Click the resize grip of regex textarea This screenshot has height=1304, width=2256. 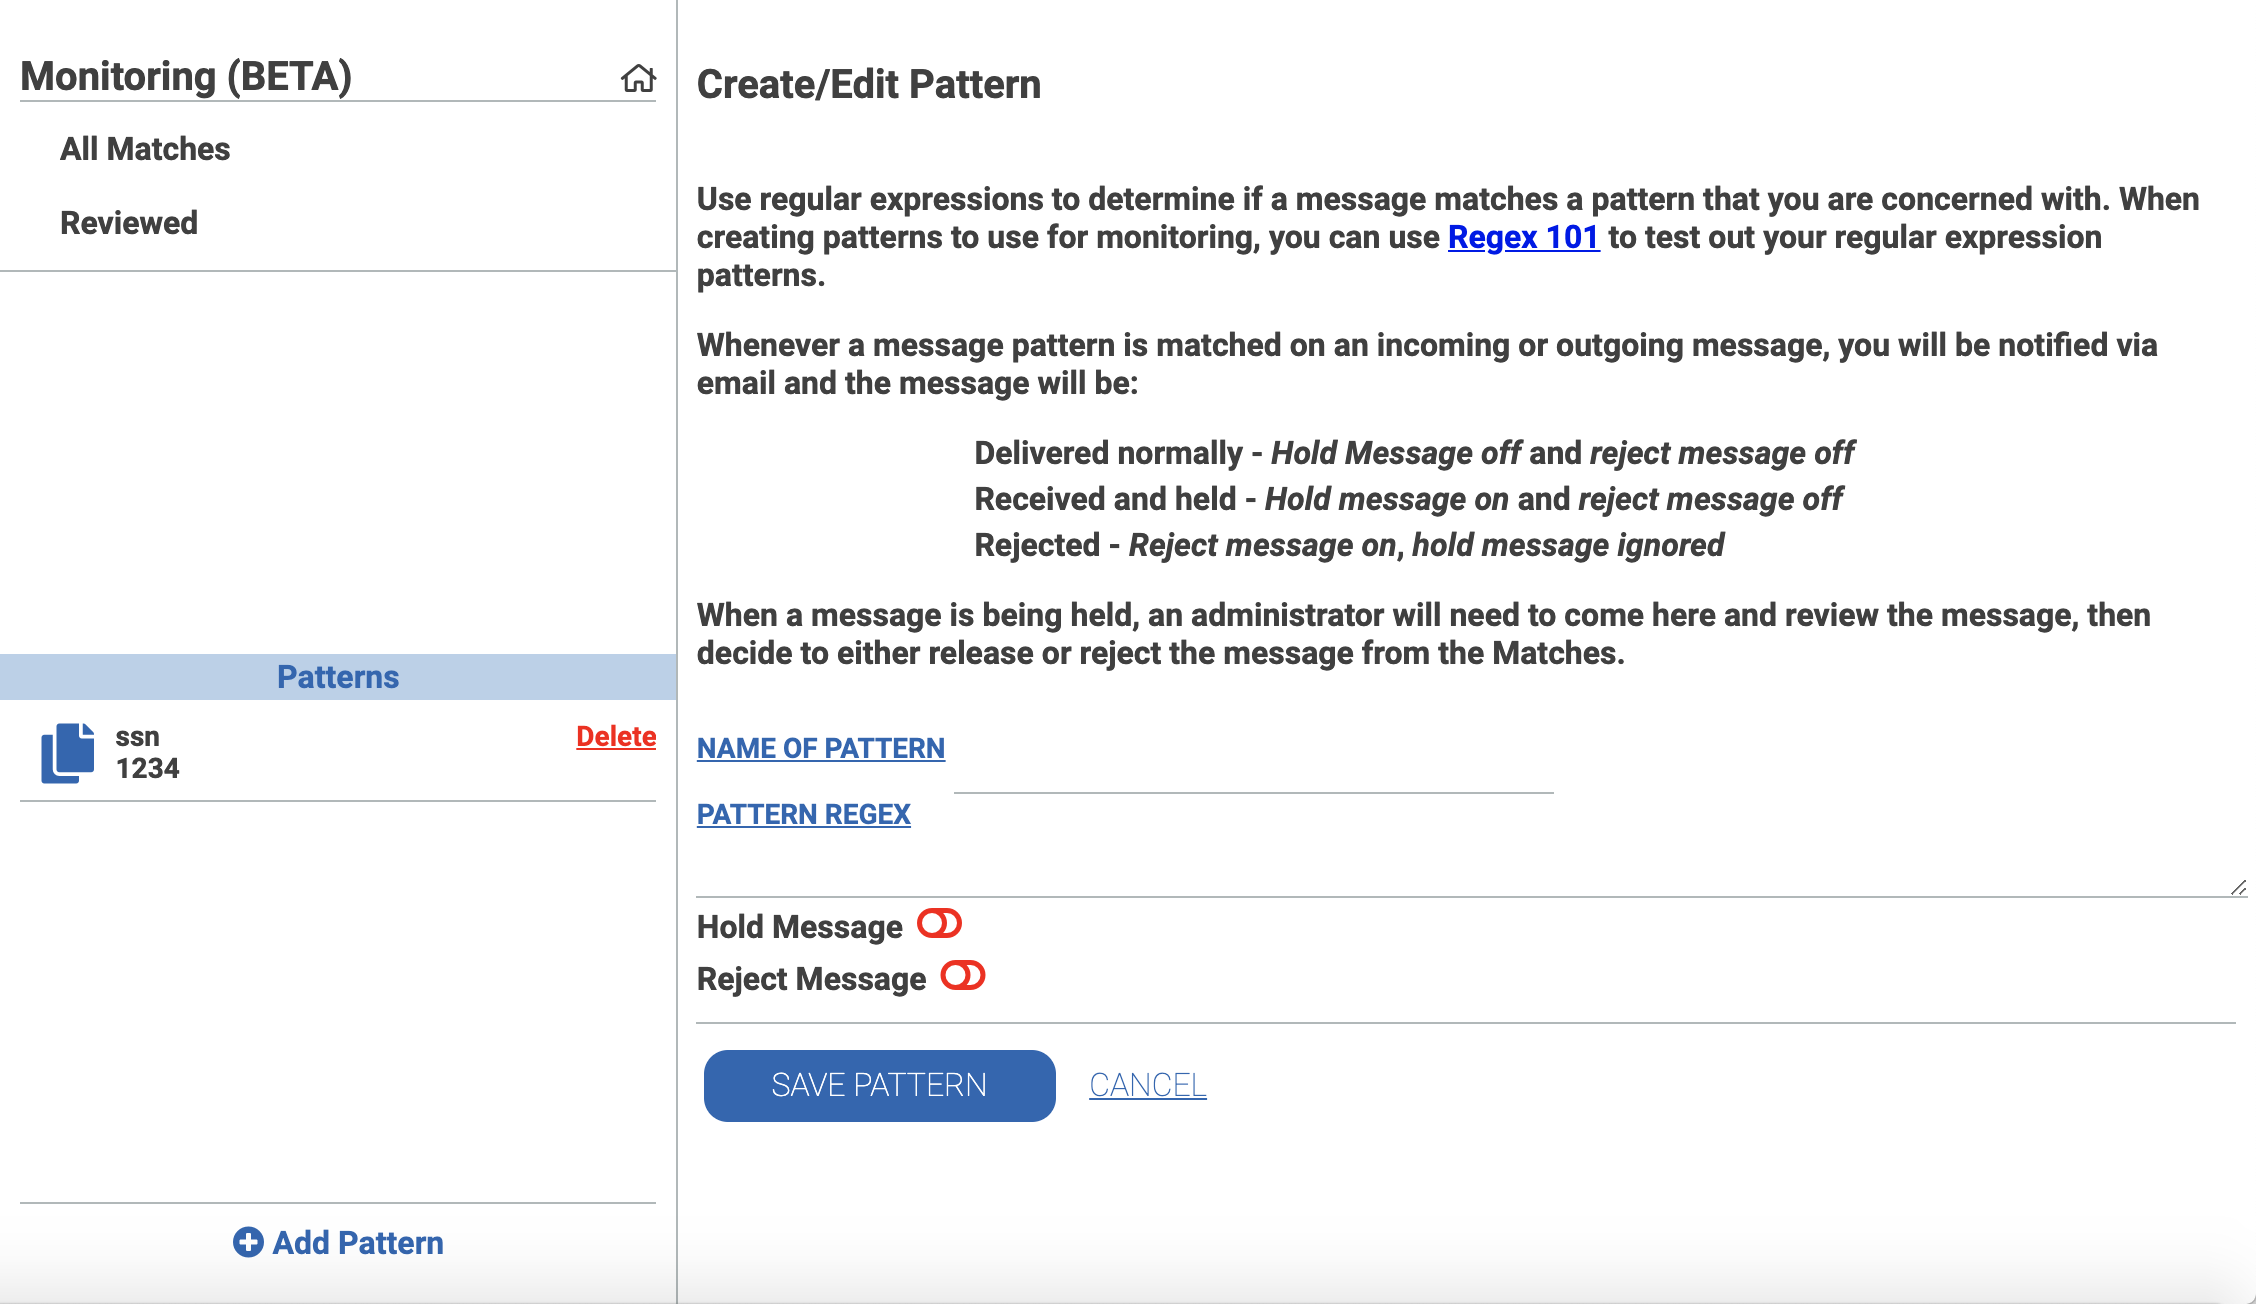tap(2238, 888)
